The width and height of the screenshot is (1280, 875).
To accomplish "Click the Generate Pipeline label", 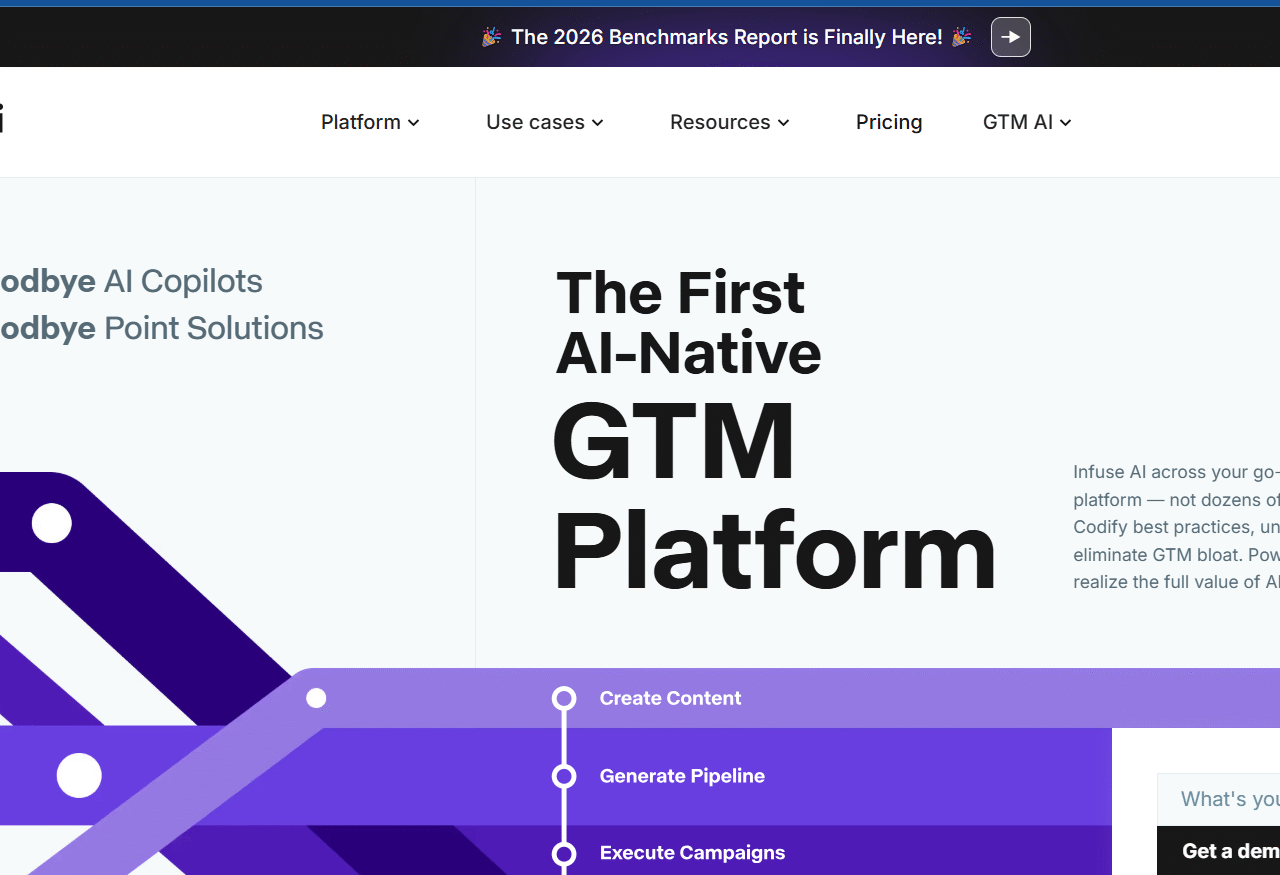I will (682, 776).
